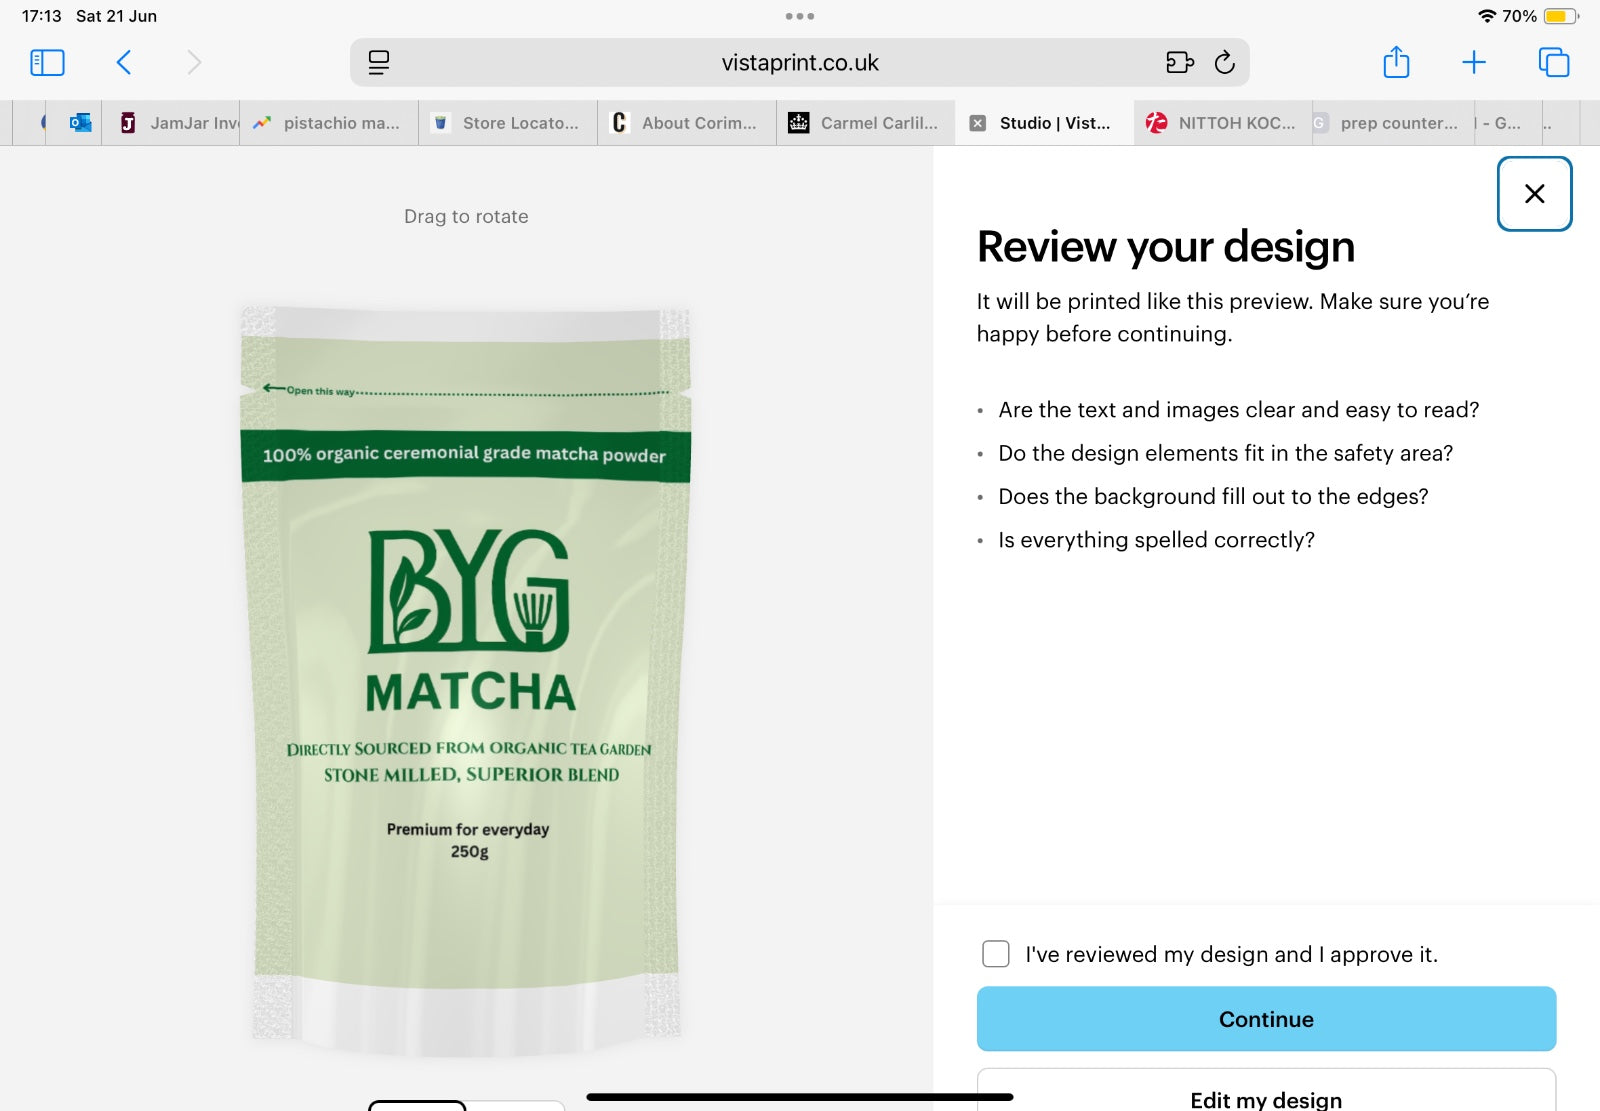The image size is (1600, 1111).
Task: Click the extensions icon in address bar
Action: (x=1180, y=63)
